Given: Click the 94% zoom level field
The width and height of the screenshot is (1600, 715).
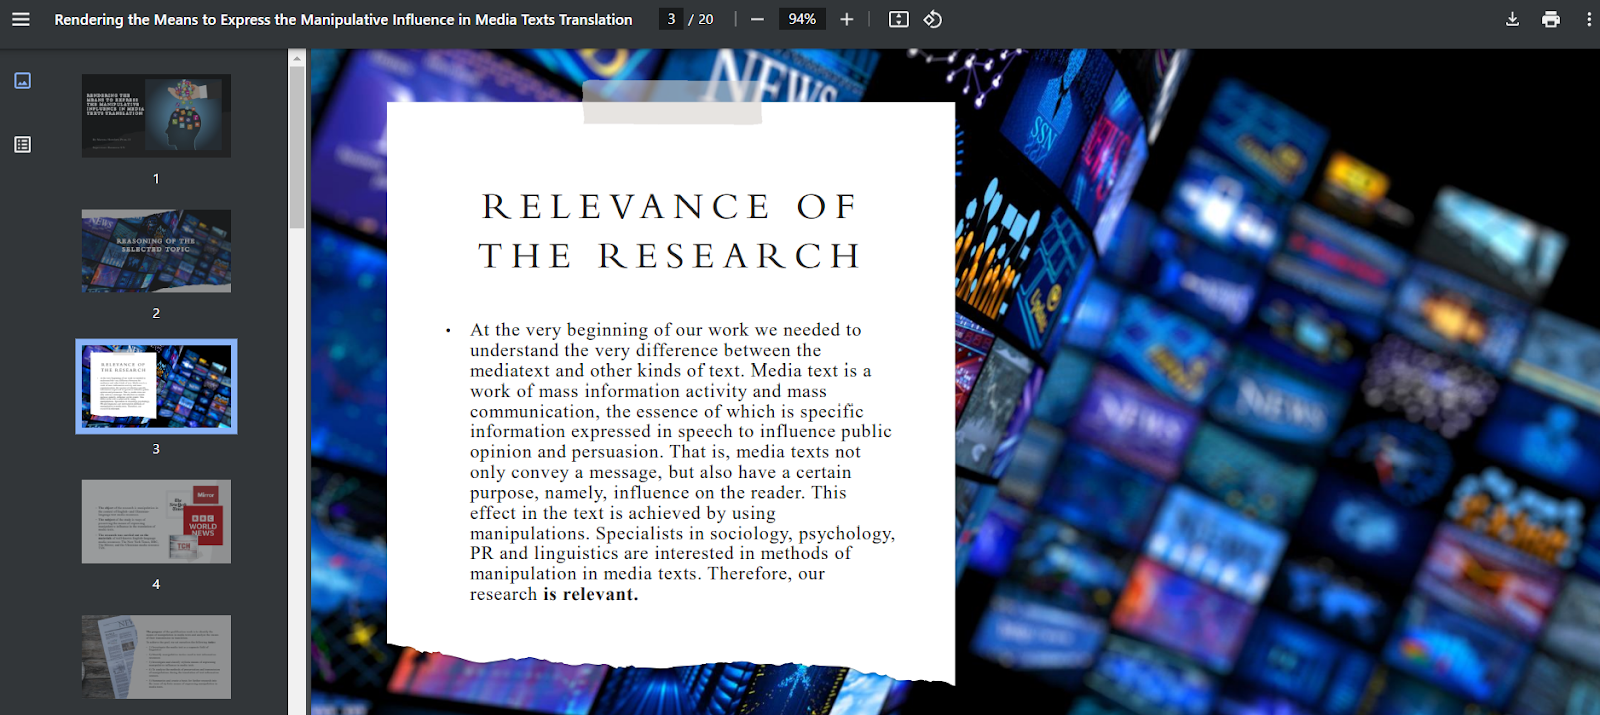Looking at the screenshot, I should click(802, 19).
